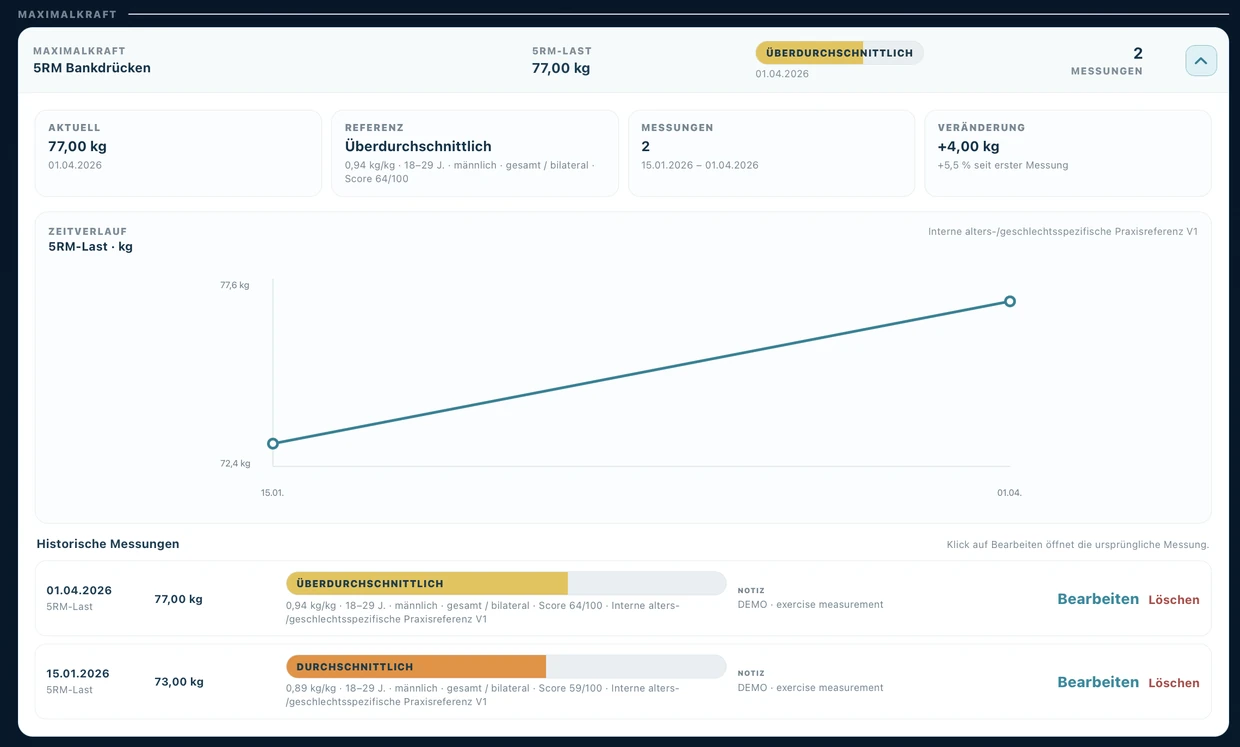Viewport: 1240px width, 747px height.
Task: Click the '15.01.' x-axis label
Action: click(273, 493)
